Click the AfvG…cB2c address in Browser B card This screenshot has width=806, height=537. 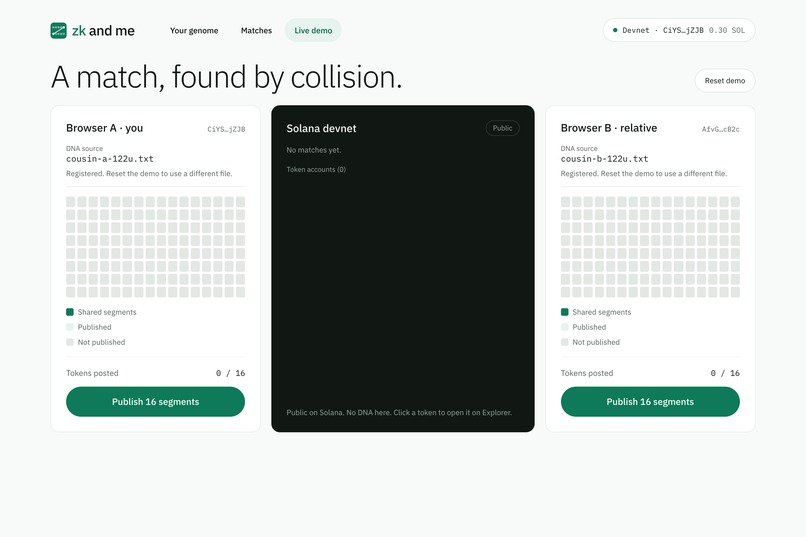(721, 129)
